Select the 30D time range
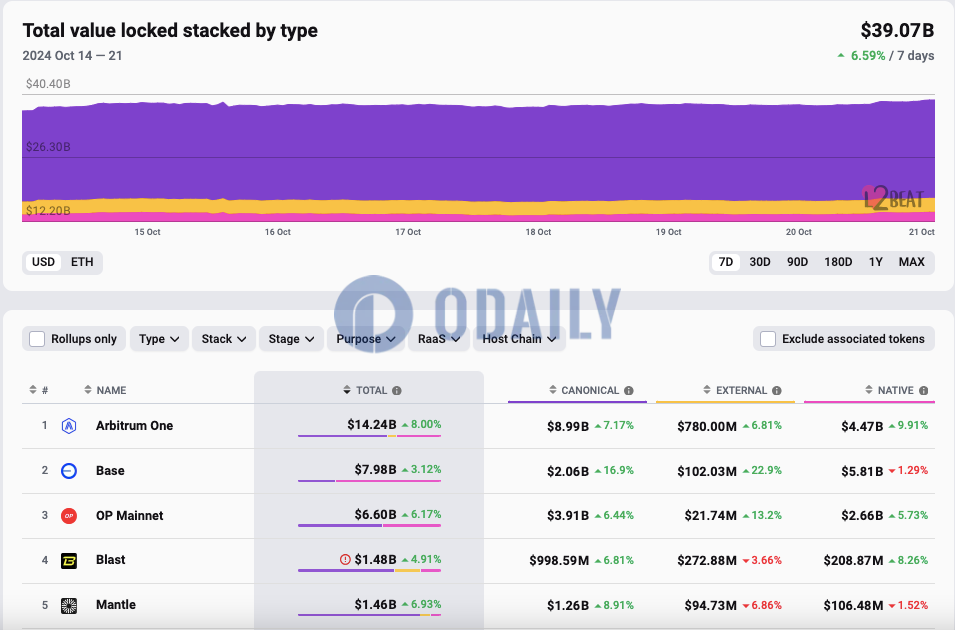The width and height of the screenshot is (955, 630). click(x=760, y=262)
